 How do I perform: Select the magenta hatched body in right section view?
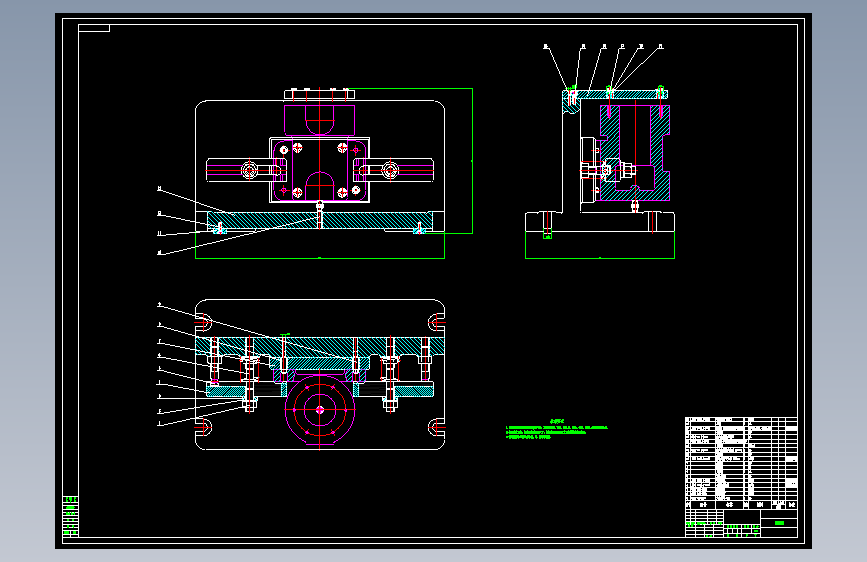pyautogui.click(x=635, y=153)
